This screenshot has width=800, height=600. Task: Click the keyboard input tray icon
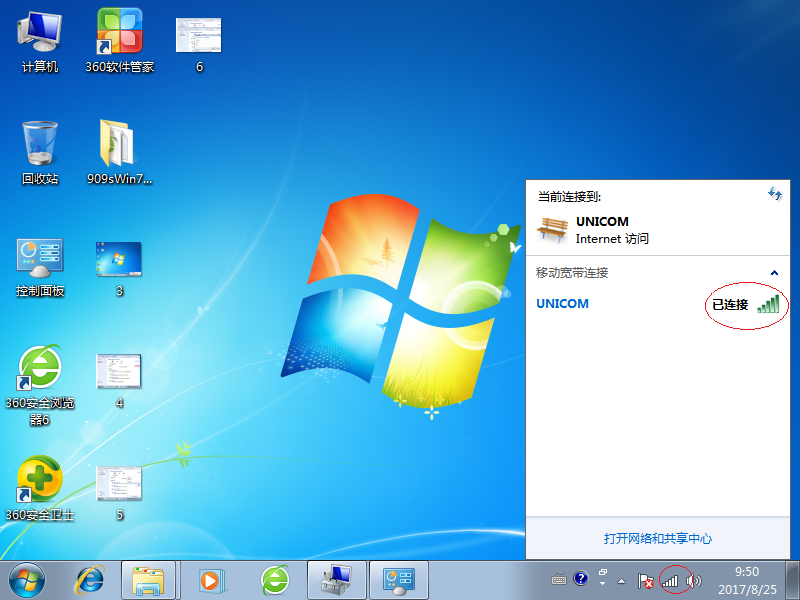click(x=559, y=580)
